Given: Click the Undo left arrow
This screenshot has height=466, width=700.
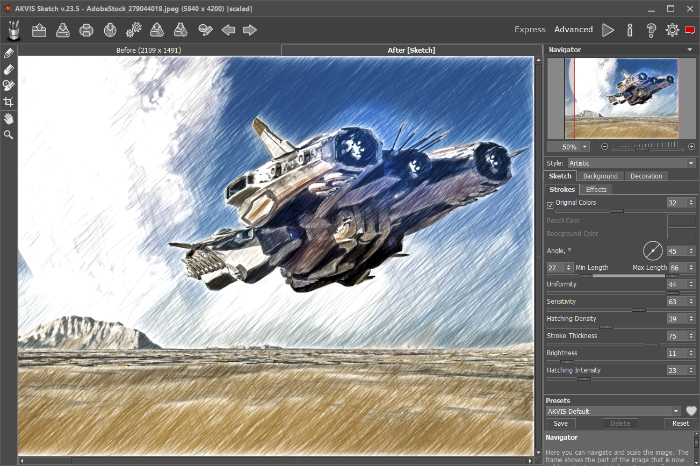Looking at the screenshot, I should (x=228, y=30).
